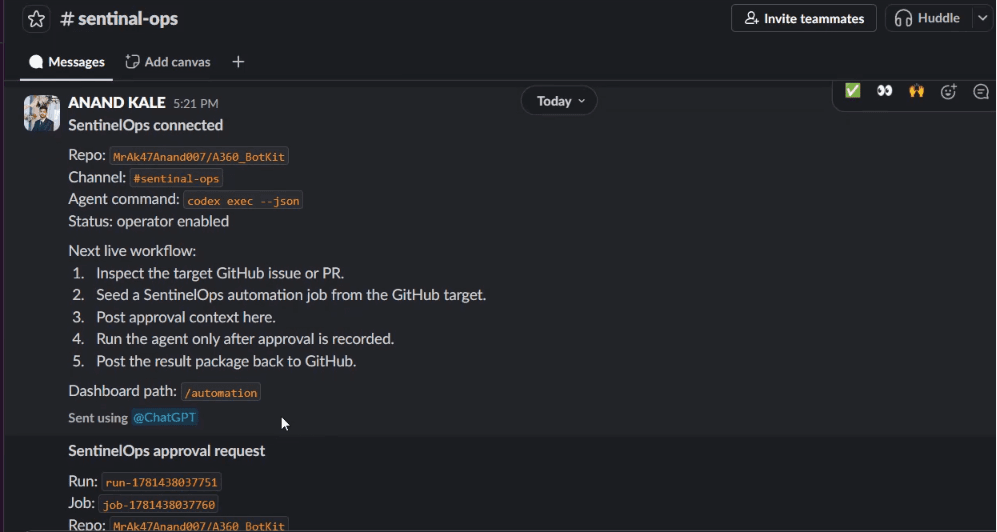Click the #sentinal-ops channel code text
This screenshot has width=997, height=532.
tap(176, 179)
